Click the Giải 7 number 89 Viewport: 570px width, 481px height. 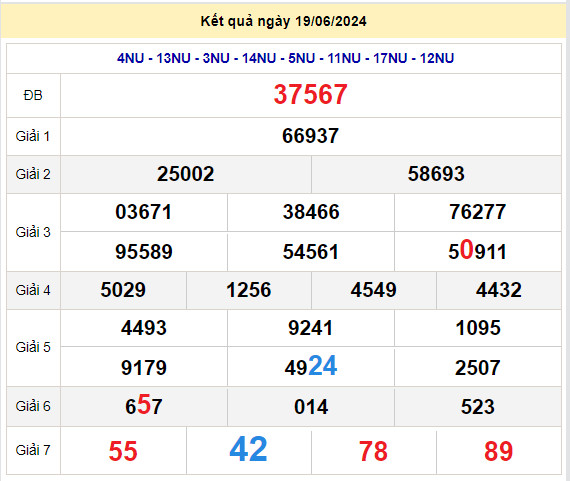point(498,451)
